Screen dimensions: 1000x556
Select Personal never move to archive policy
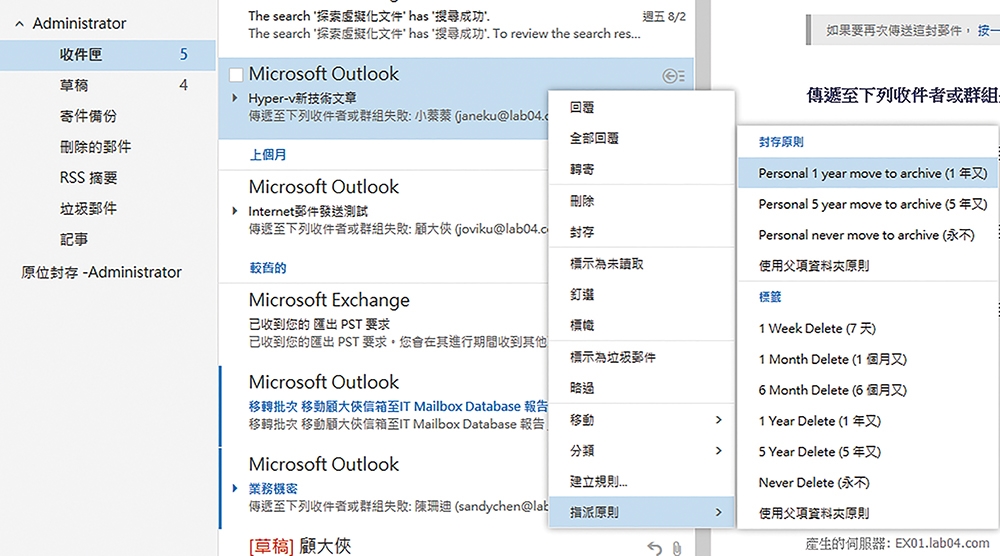(869, 235)
